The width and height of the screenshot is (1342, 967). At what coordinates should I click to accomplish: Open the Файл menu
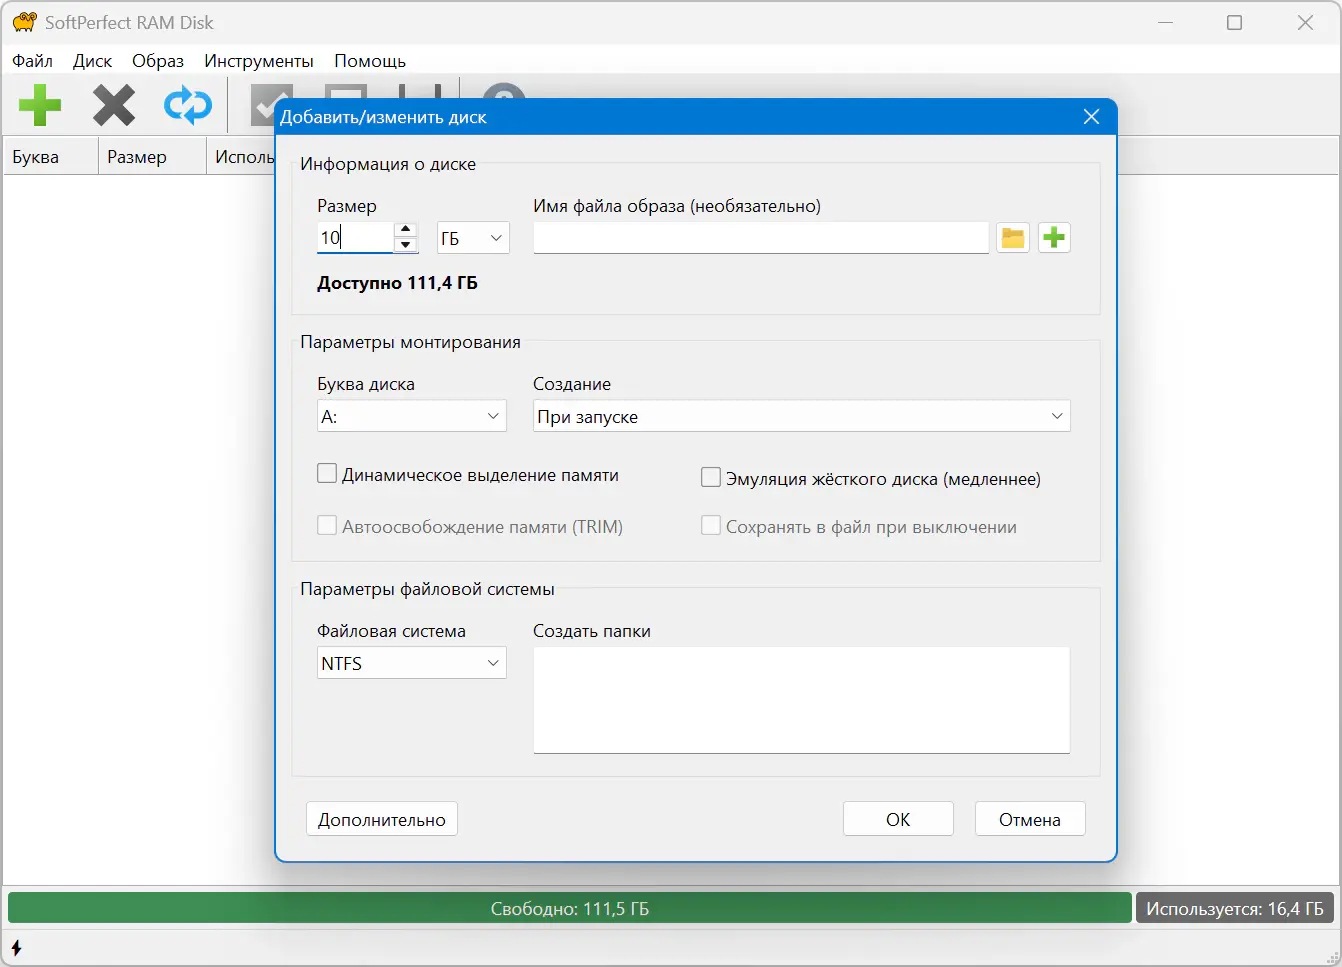tap(32, 61)
